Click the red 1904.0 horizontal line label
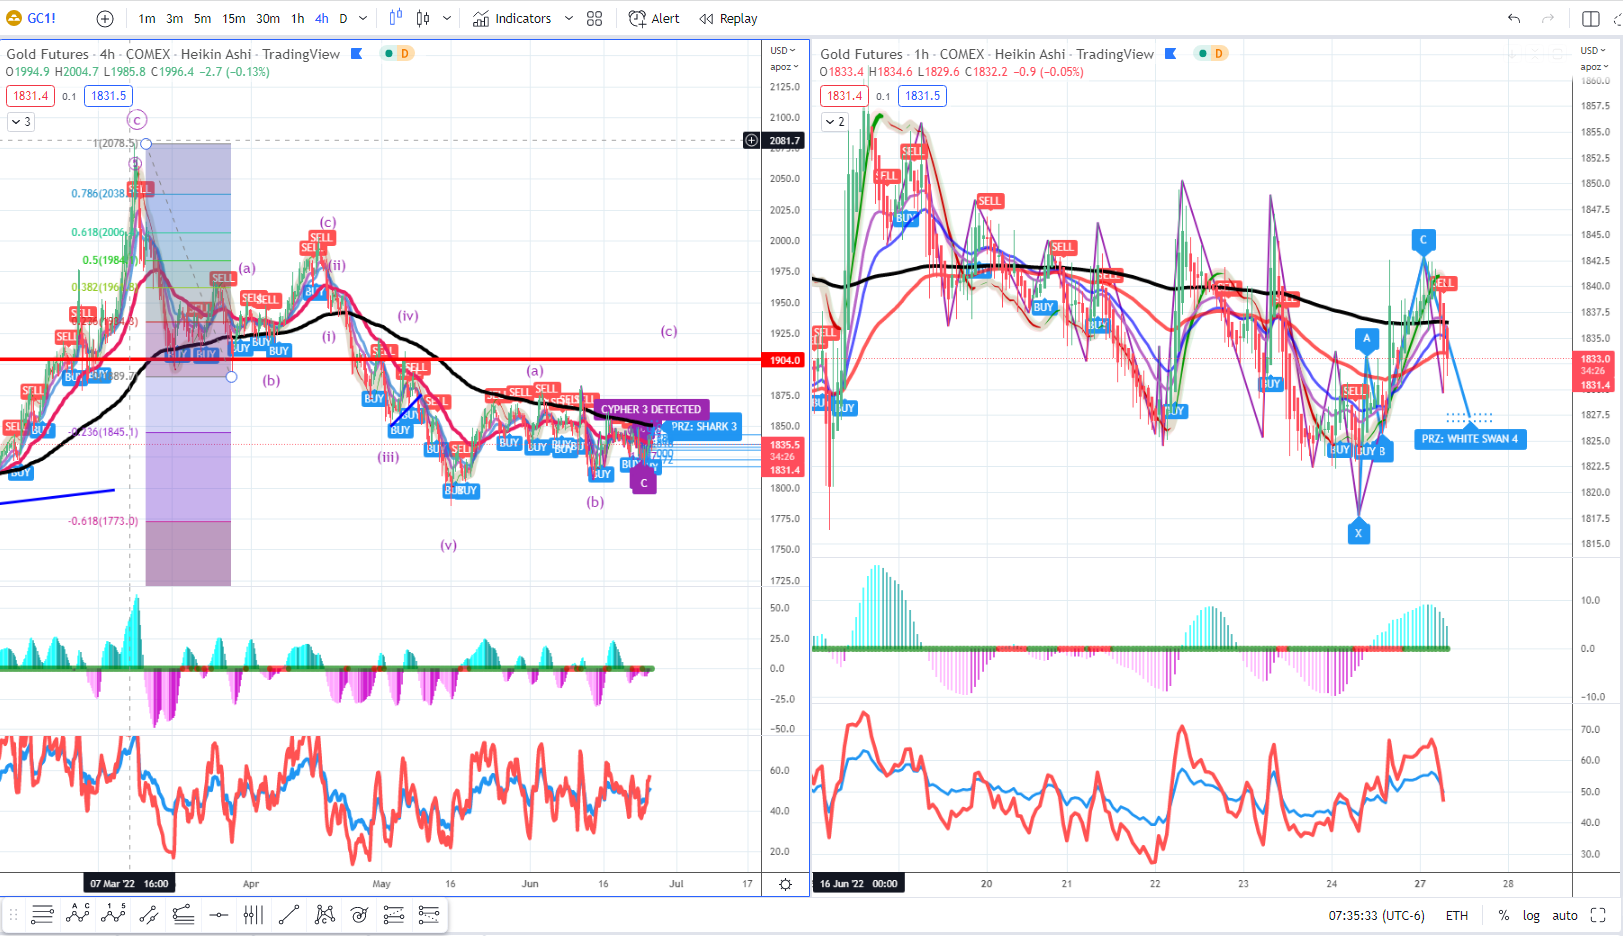 pos(785,360)
